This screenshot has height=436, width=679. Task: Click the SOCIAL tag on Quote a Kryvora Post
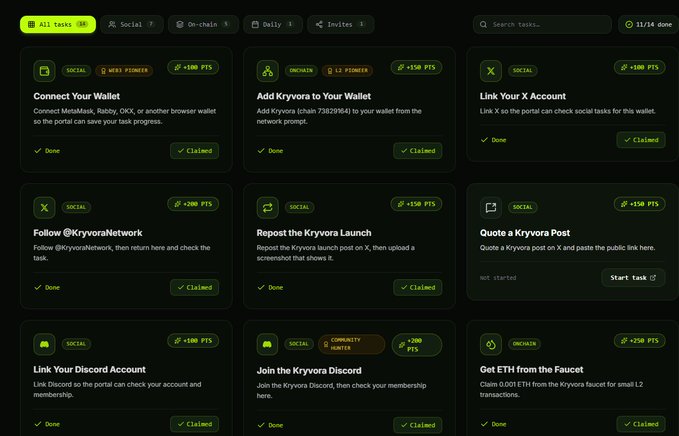tap(523, 207)
